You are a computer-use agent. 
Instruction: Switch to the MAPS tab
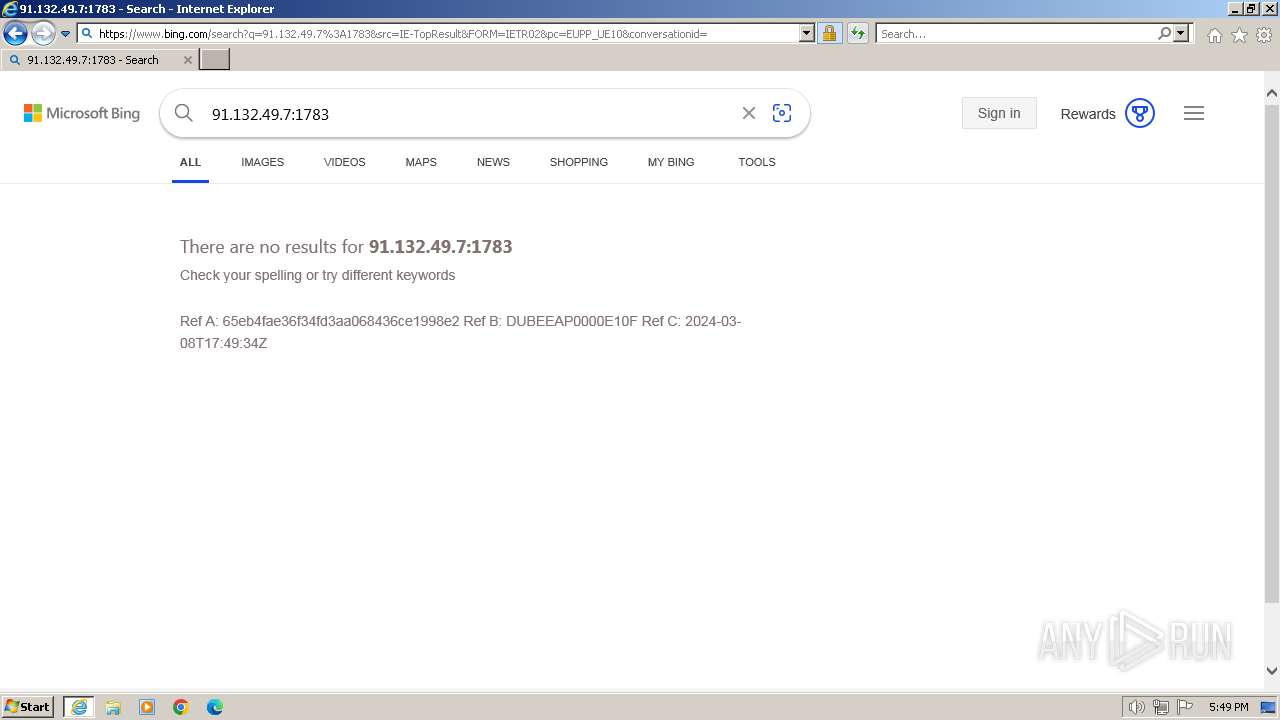pyautogui.click(x=421, y=162)
